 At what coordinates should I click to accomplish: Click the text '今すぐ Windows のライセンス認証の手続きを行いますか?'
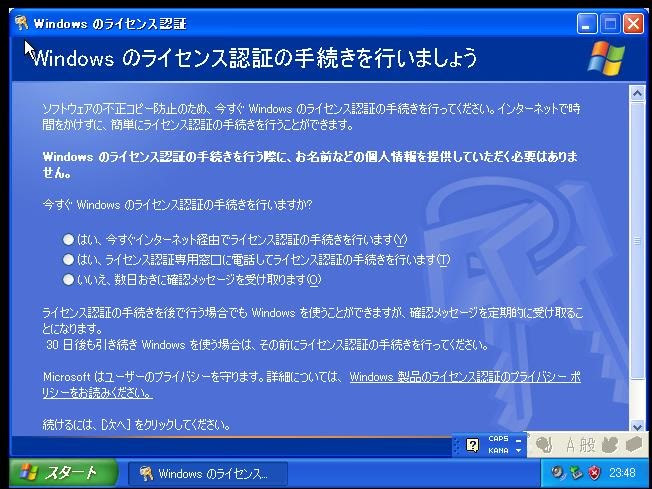[178, 205]
